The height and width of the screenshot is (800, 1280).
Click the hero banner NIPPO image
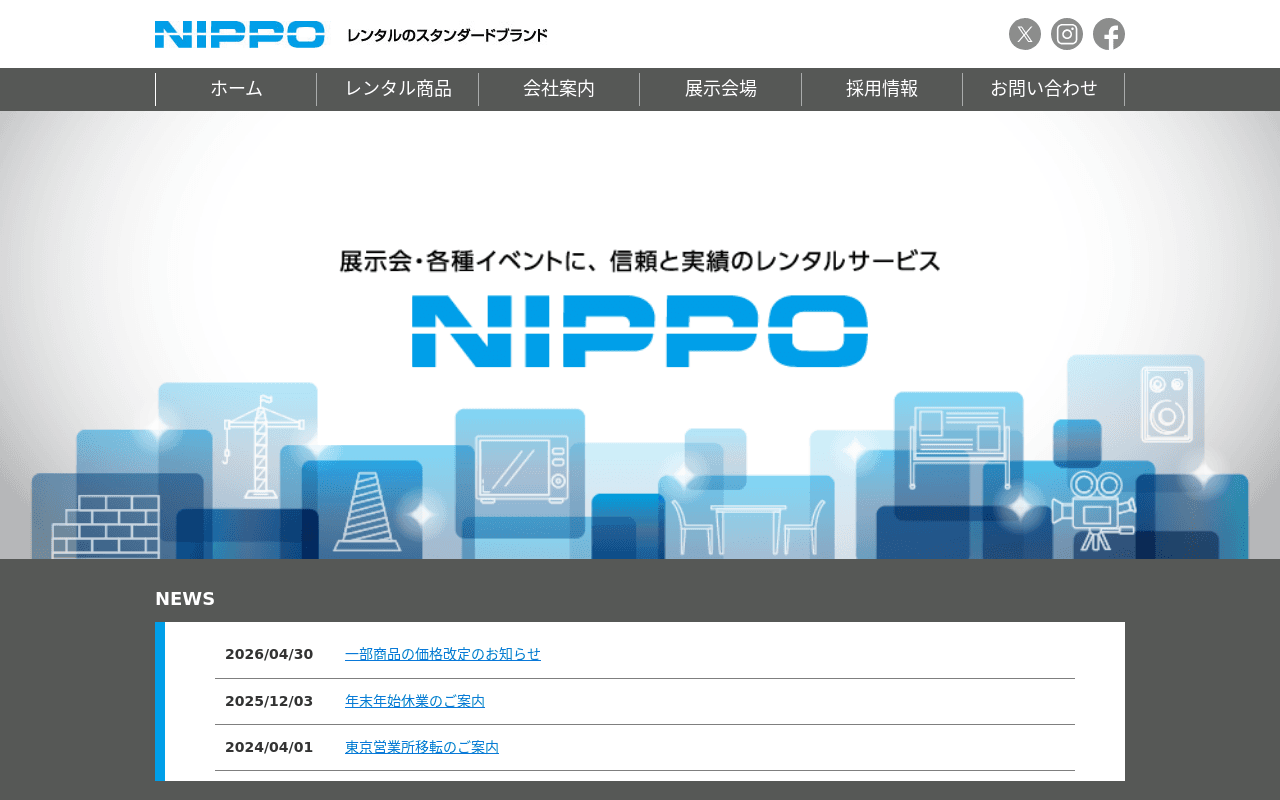[640, 335]
